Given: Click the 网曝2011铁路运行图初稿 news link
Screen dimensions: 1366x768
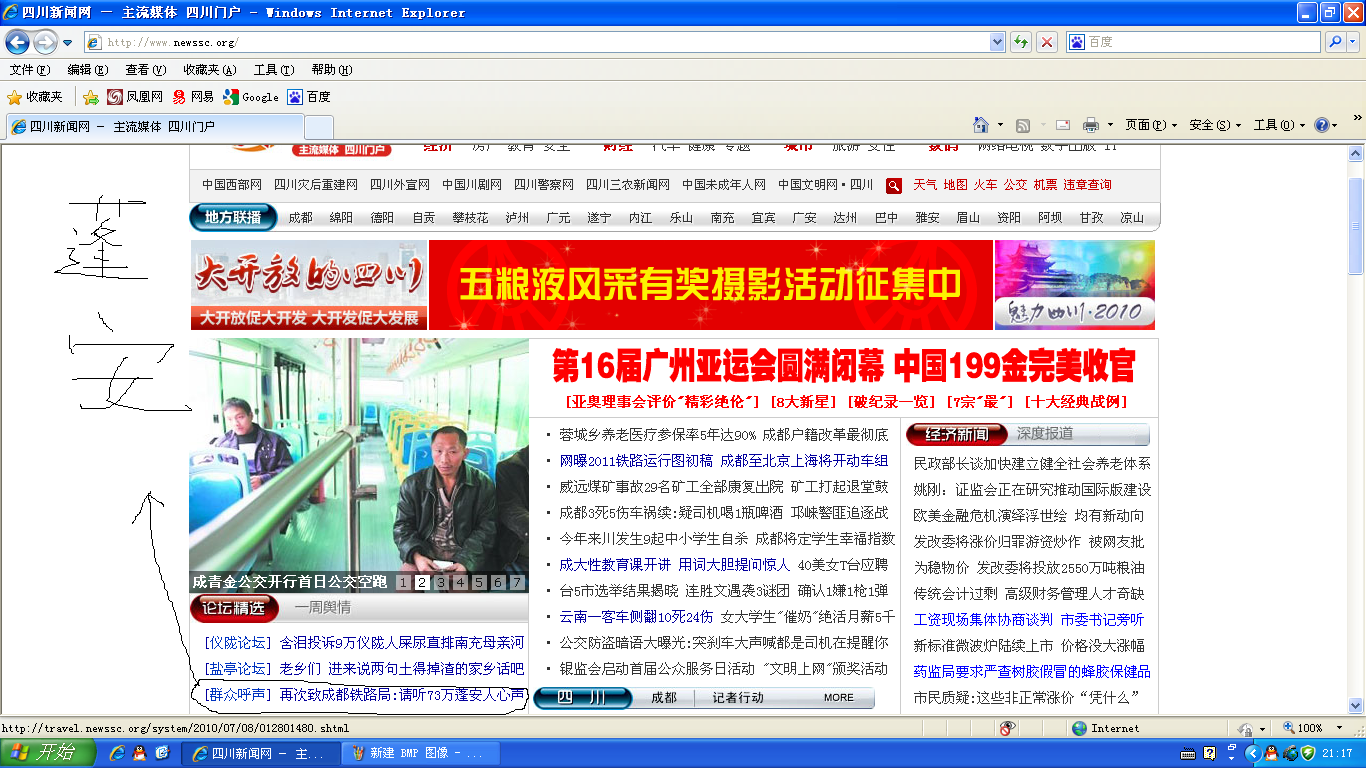Looking at the screenshot, I should 636,460.
